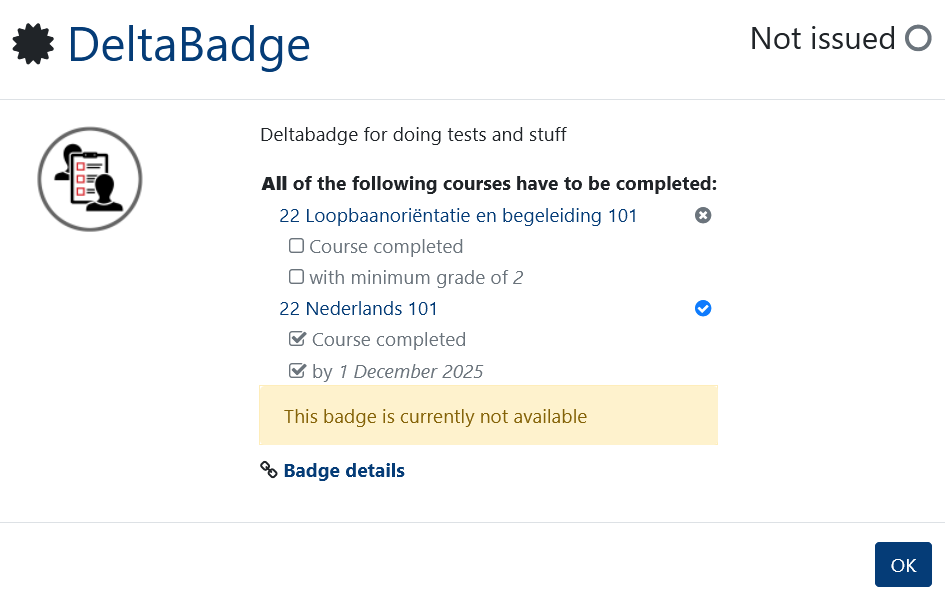Click the grey cross icon for Loopbaanoriëntatie course
Image resolution: width=945 pixels, height=598 pixels.
pos(703,215)
